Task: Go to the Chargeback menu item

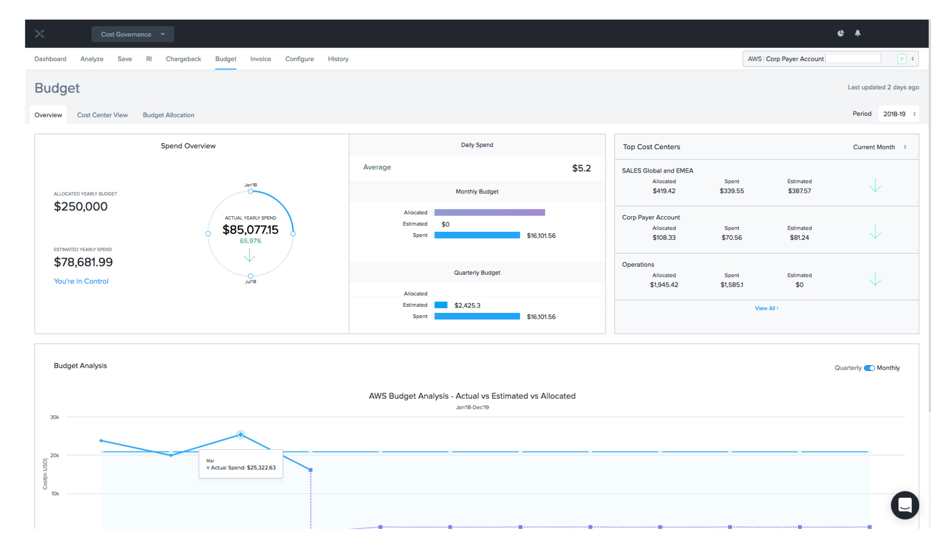Action: click(x=183, y=59)
